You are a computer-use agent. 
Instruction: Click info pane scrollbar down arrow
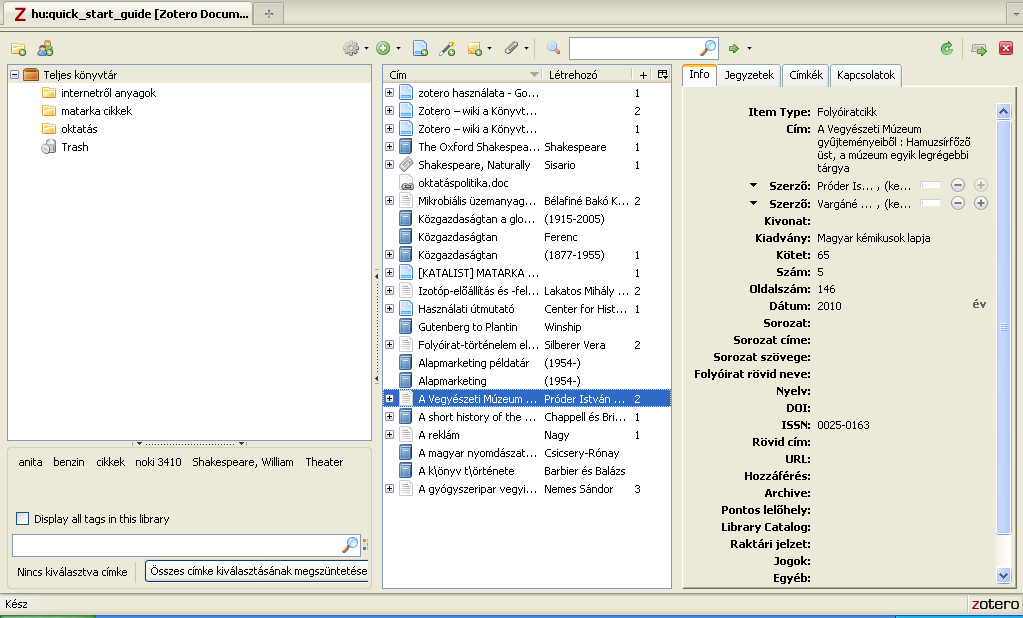1003,575
